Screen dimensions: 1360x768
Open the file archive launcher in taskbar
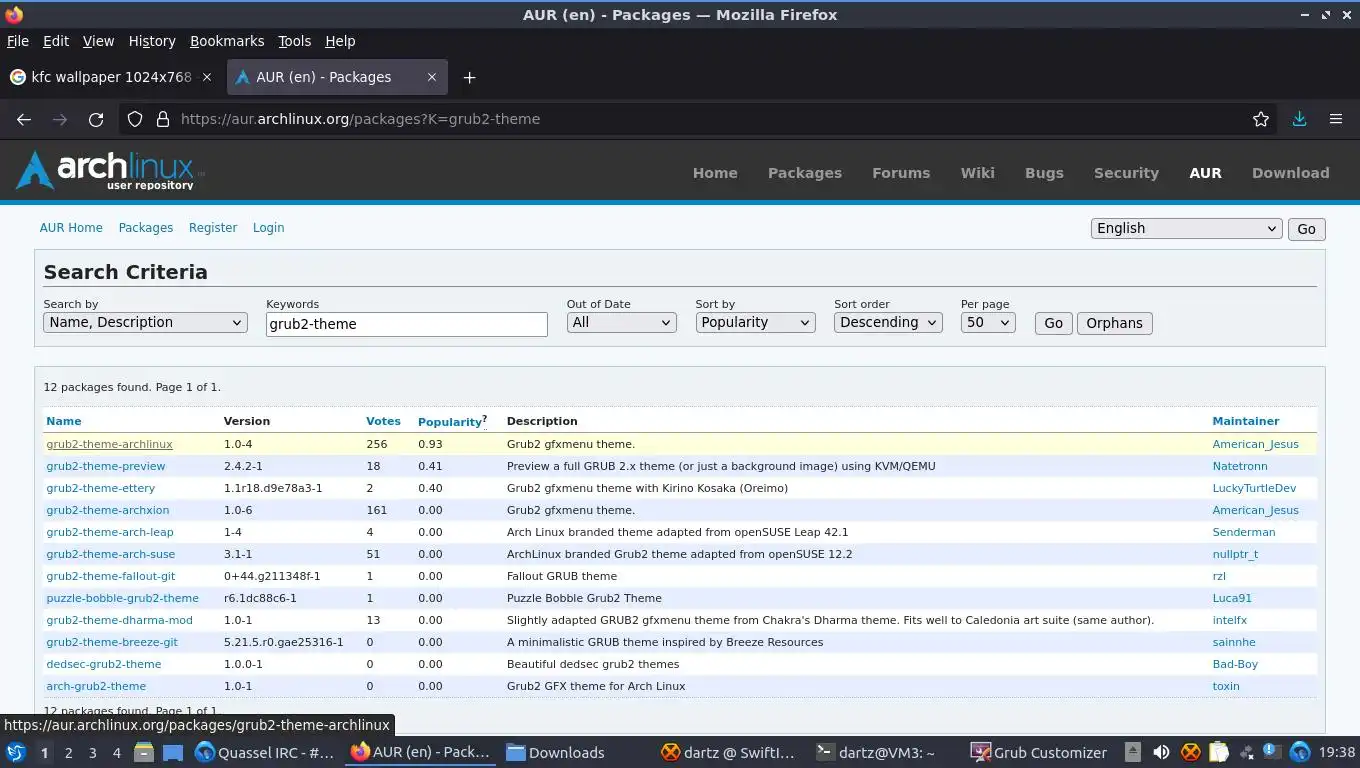pos(143,753)
